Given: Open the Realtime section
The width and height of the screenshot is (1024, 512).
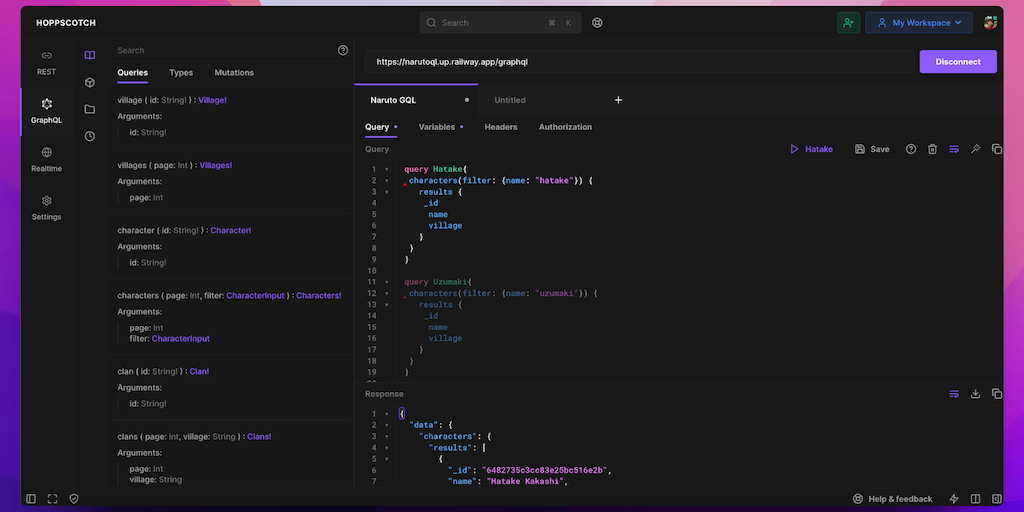Looking at the screenshot, I should (x=46, y=159).
